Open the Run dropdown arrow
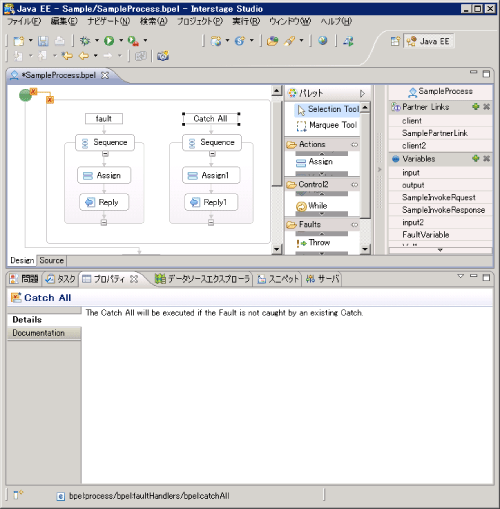Image resolution: width=500 pixels, height=509 pixels. (x=121, y=41)
